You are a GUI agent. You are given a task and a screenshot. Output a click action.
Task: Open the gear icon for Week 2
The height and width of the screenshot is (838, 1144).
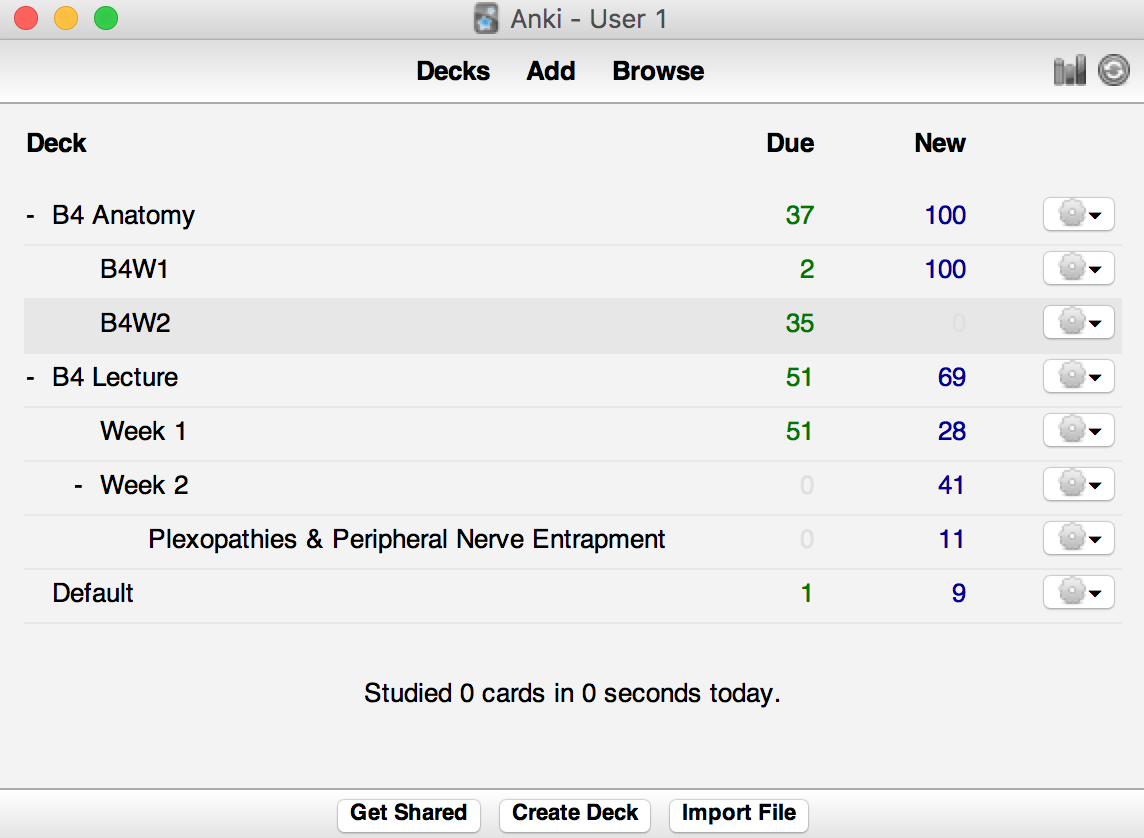pos(1078,484)
